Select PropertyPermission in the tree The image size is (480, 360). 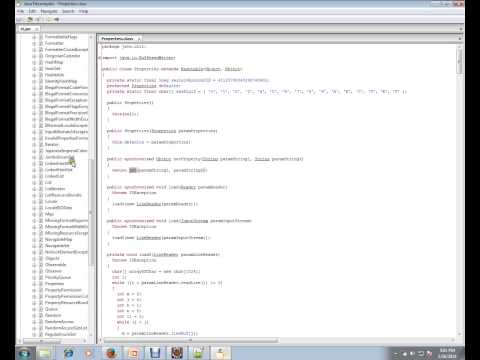63,290
